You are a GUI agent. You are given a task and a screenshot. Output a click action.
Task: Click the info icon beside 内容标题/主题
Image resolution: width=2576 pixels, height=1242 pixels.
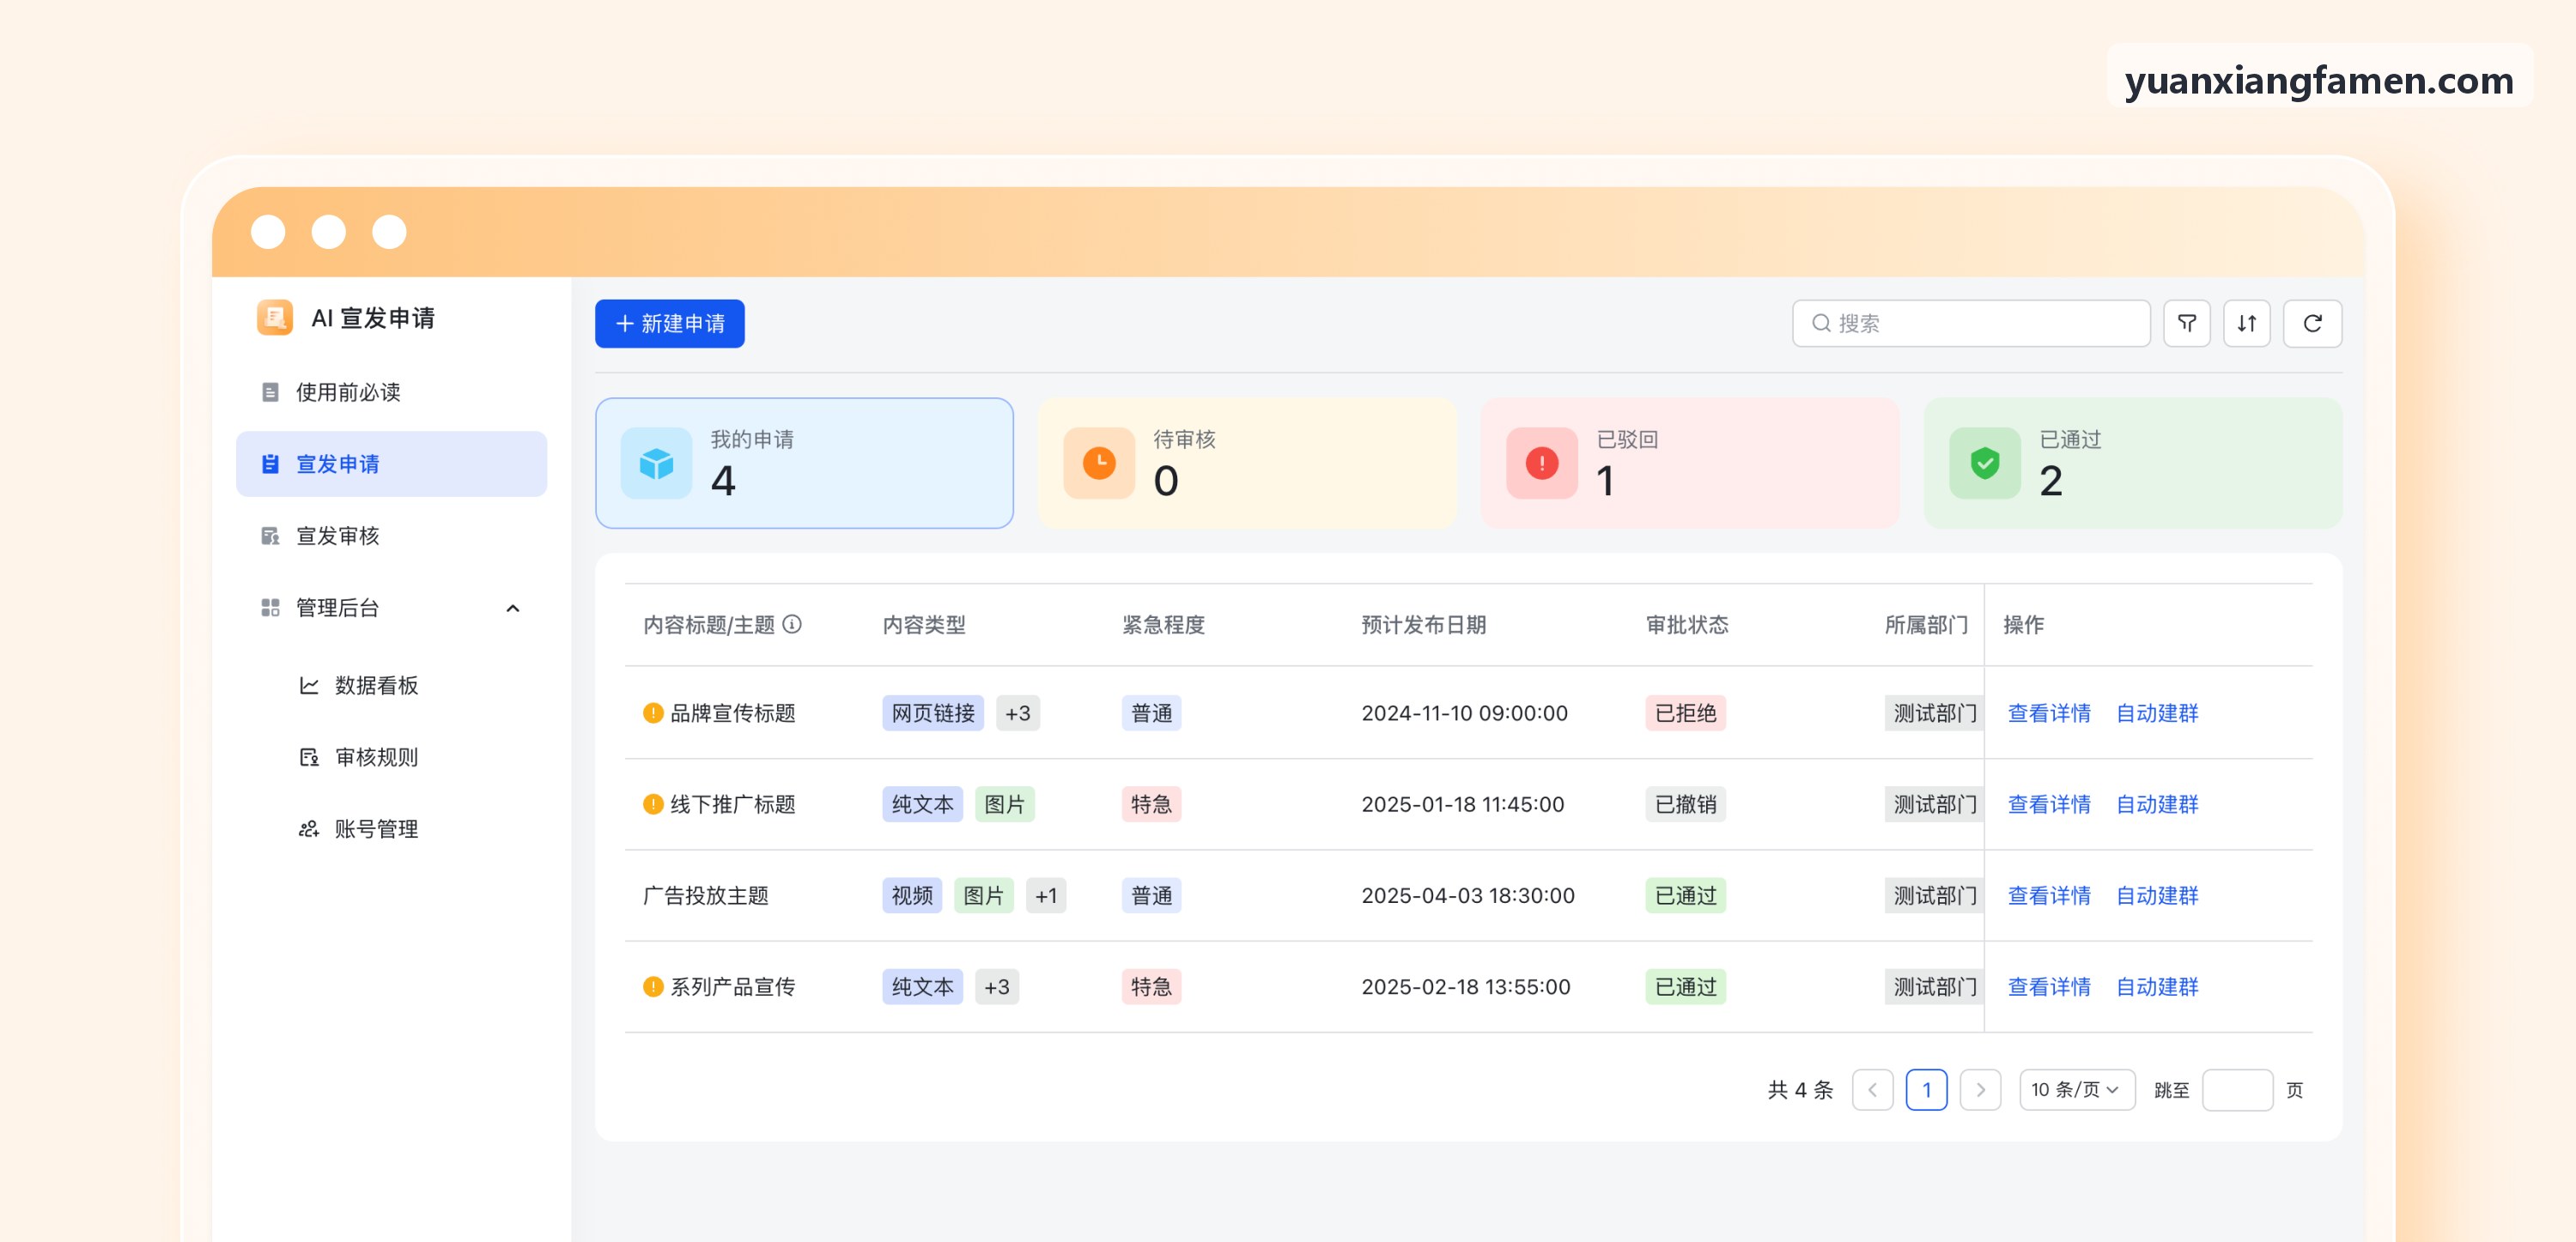pyautogui.click(x=792, y=624)
